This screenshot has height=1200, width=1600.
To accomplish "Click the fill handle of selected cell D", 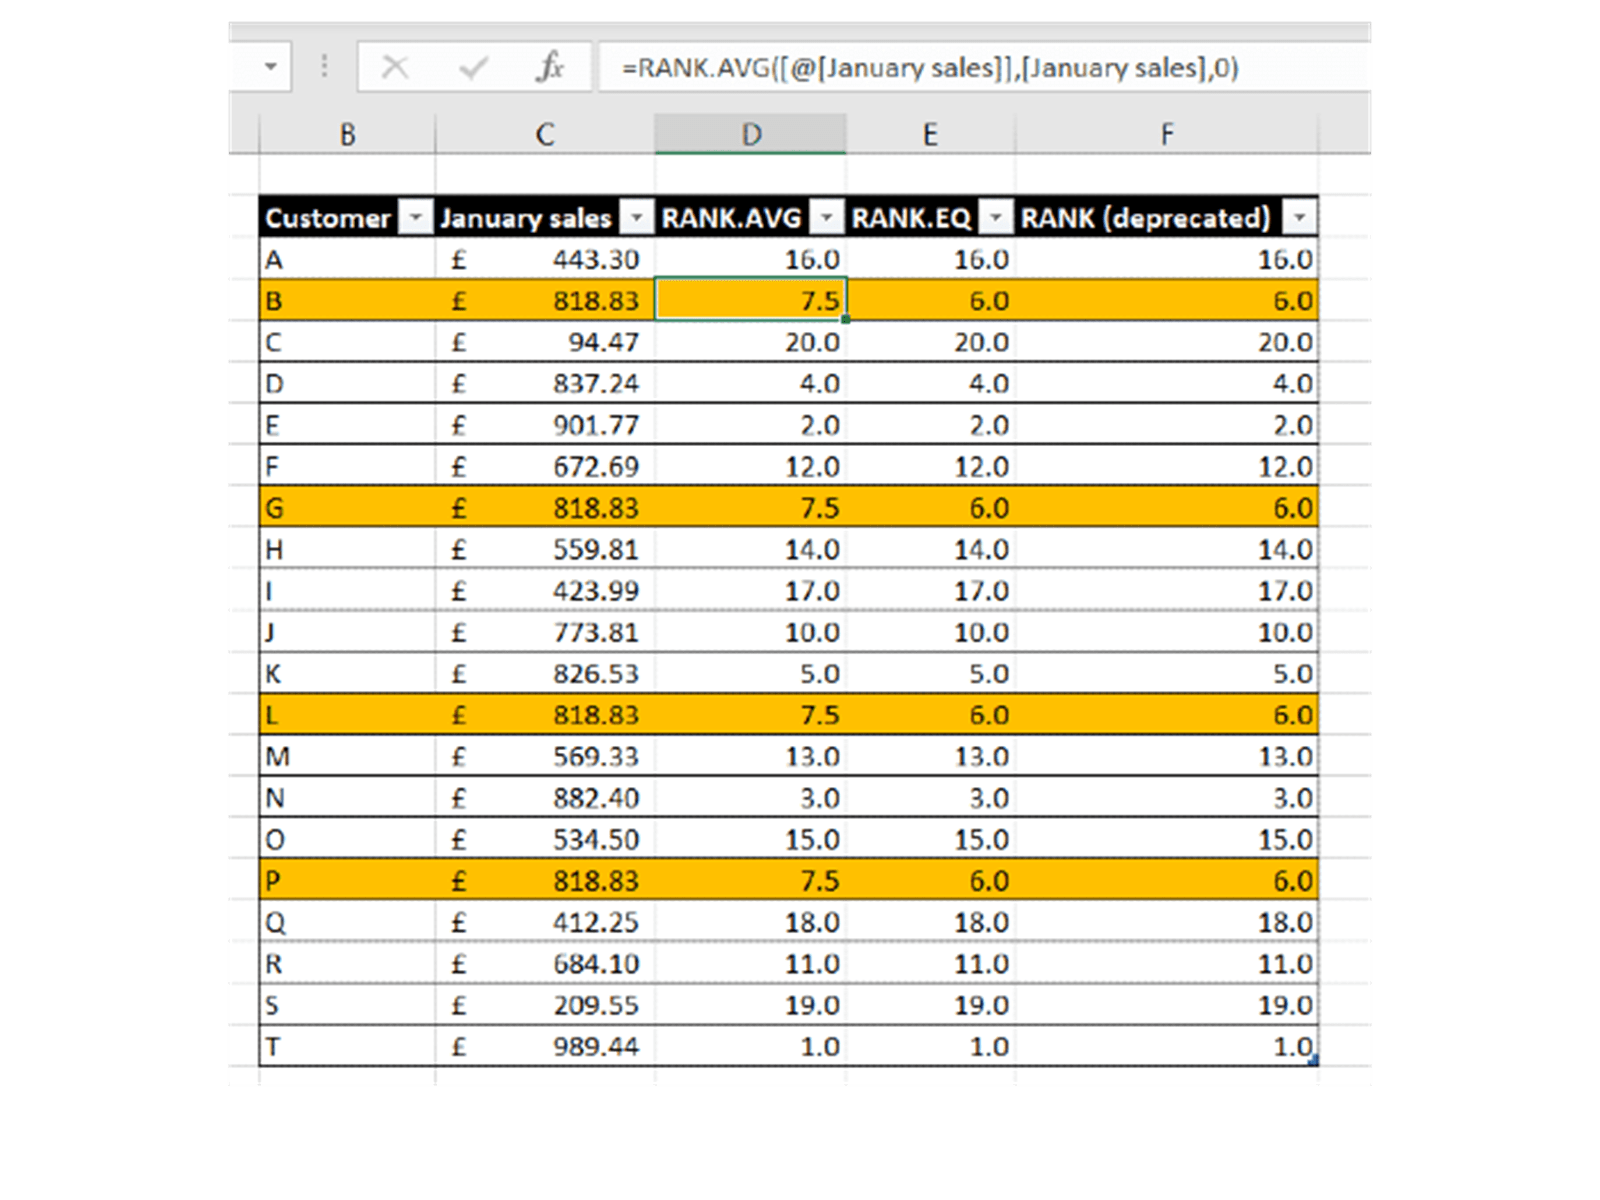I will [x=846, y=319].
